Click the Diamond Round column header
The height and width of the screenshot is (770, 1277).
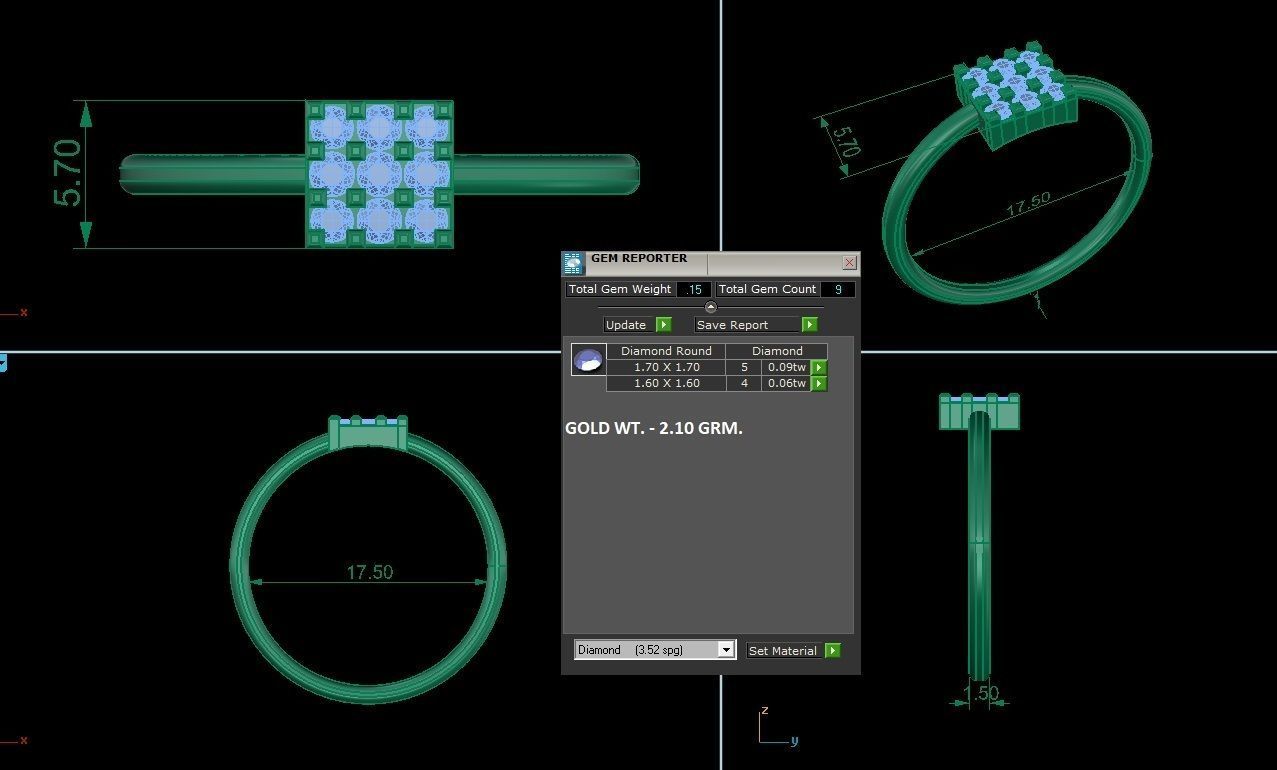click(x=666, y=351)
